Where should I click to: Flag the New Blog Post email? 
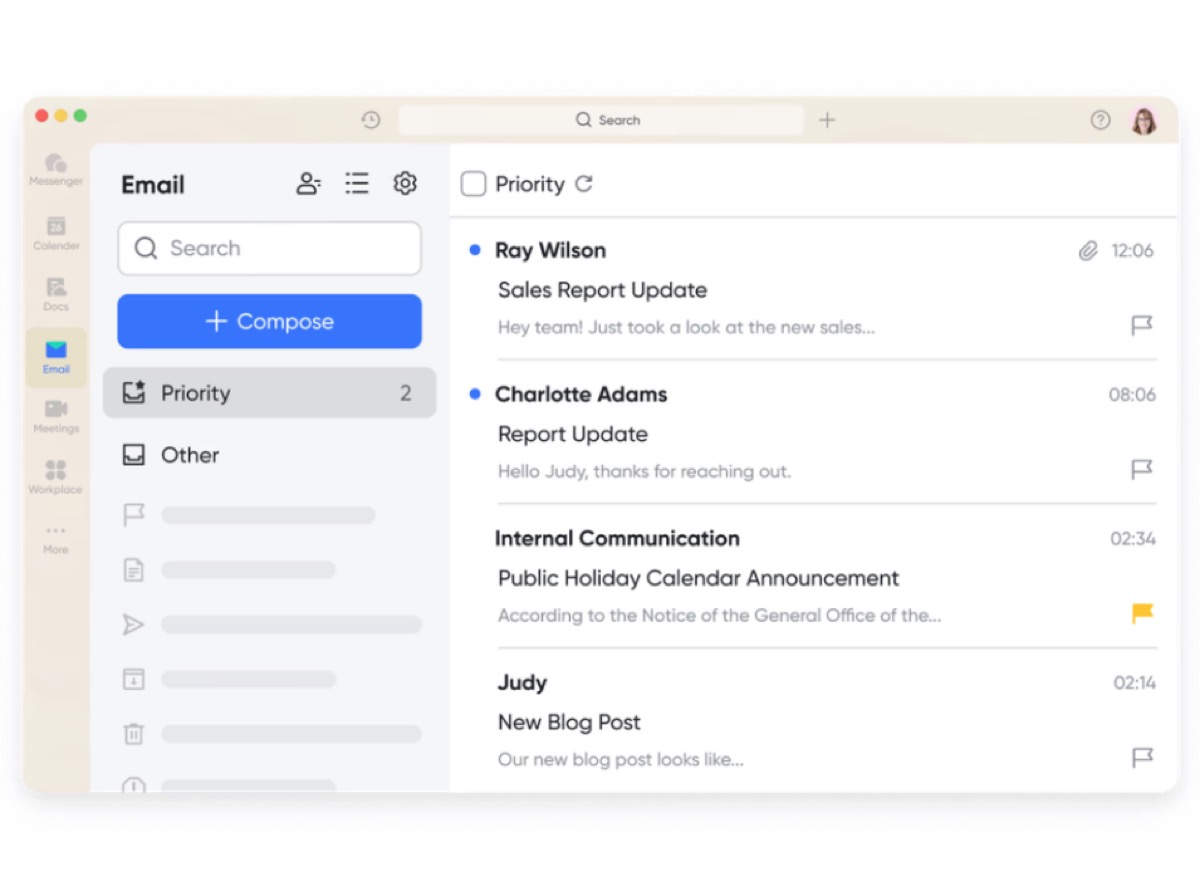click(x=1141, y=757)
